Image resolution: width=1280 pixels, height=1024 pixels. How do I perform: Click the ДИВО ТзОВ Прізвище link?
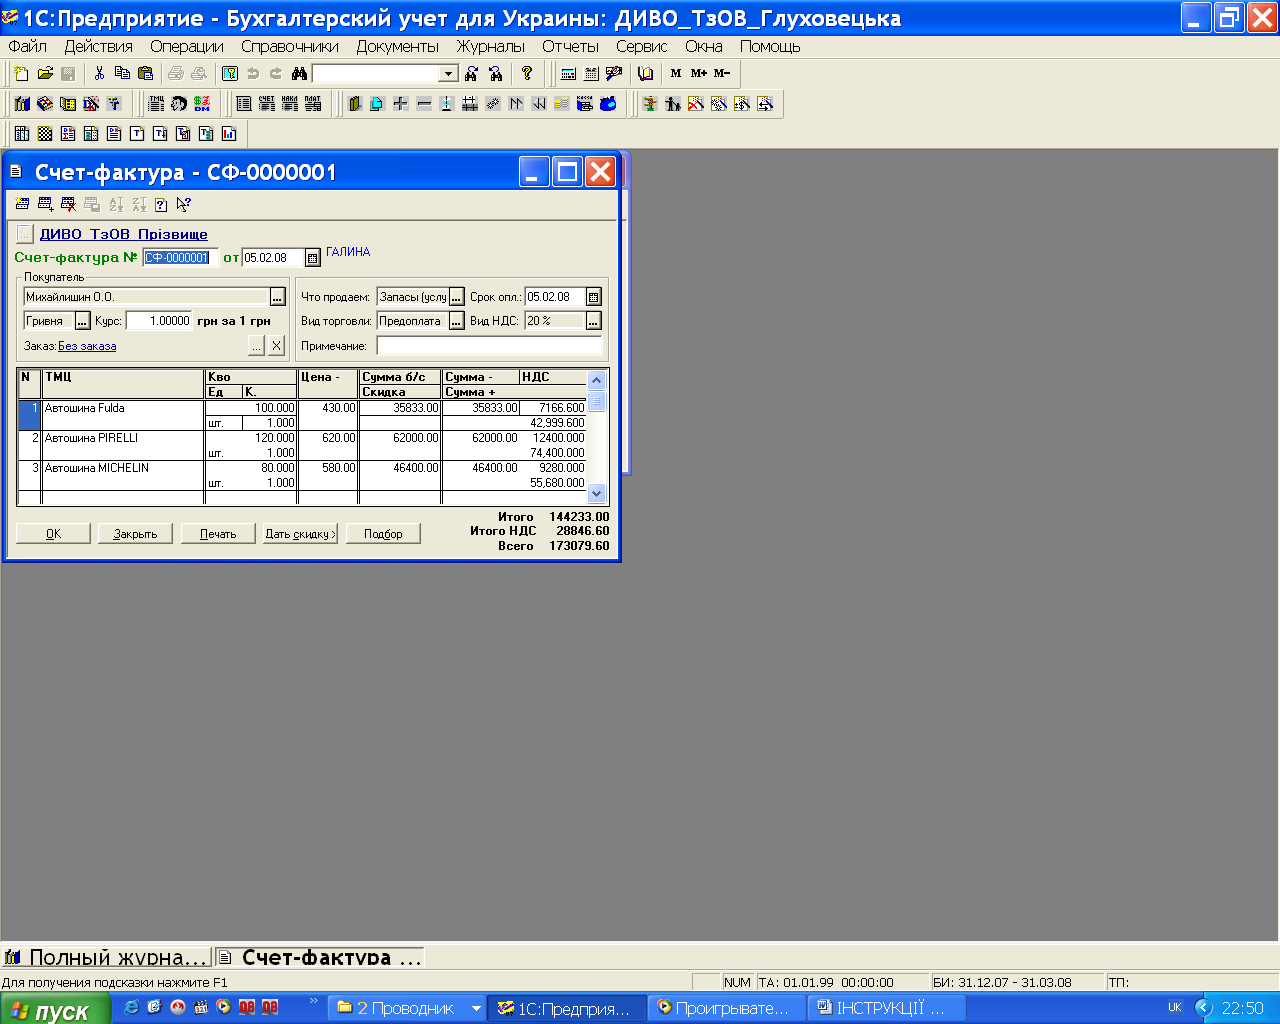124,234
